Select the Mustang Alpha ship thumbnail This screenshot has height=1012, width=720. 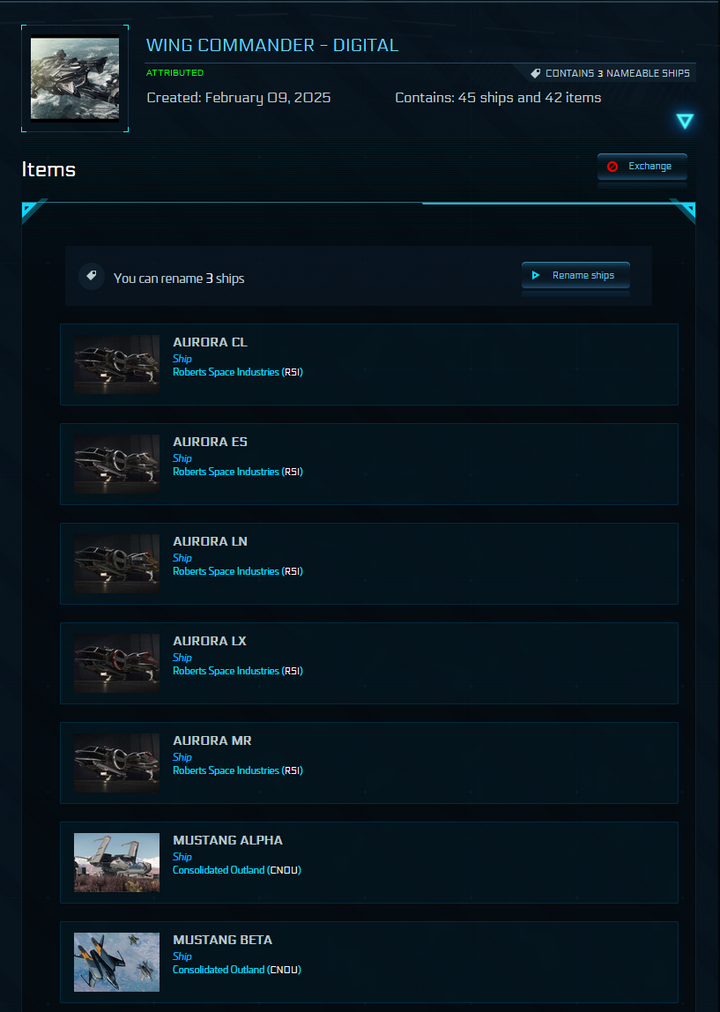click(117, 862)
